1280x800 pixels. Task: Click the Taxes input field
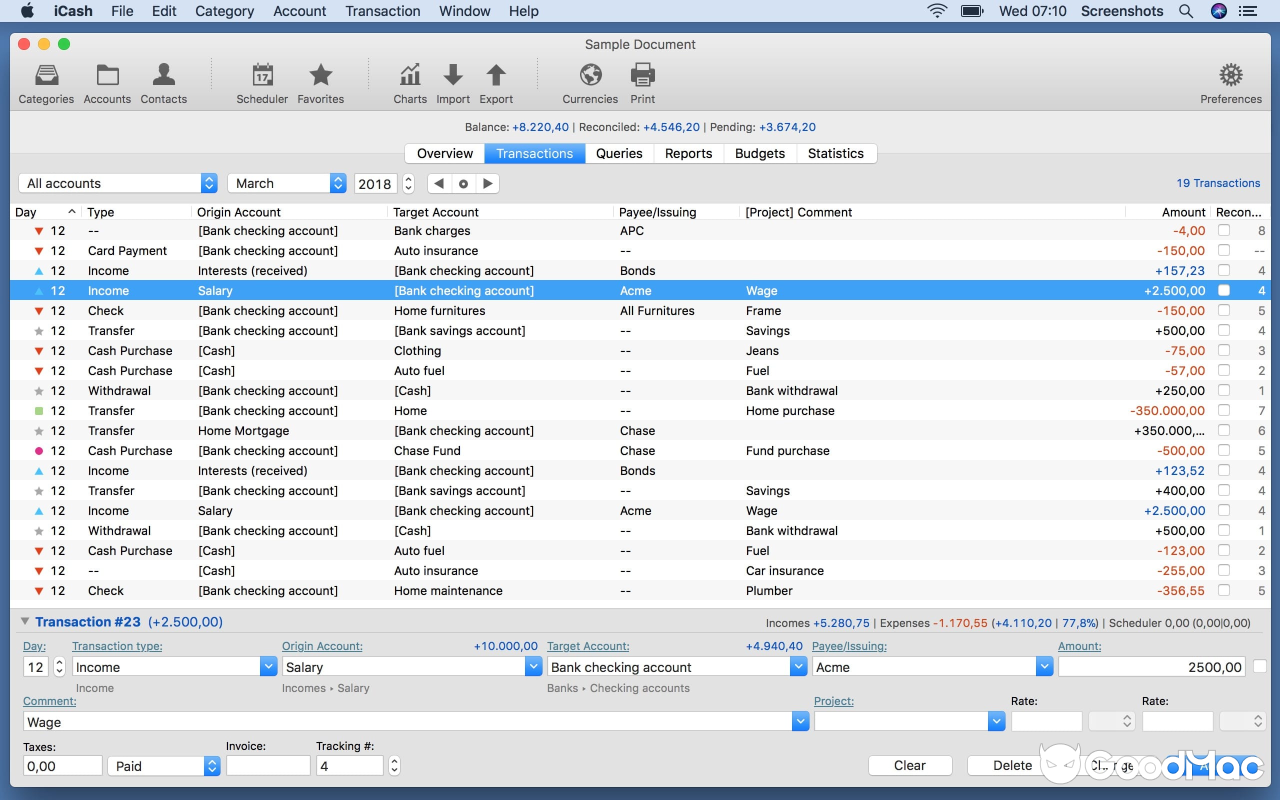coord(62,765)
